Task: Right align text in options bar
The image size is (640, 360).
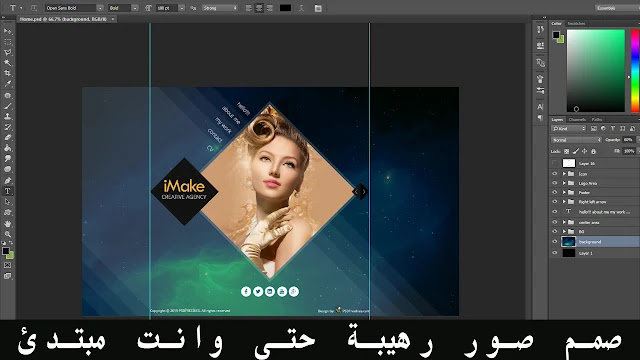Action: (270, 8)
